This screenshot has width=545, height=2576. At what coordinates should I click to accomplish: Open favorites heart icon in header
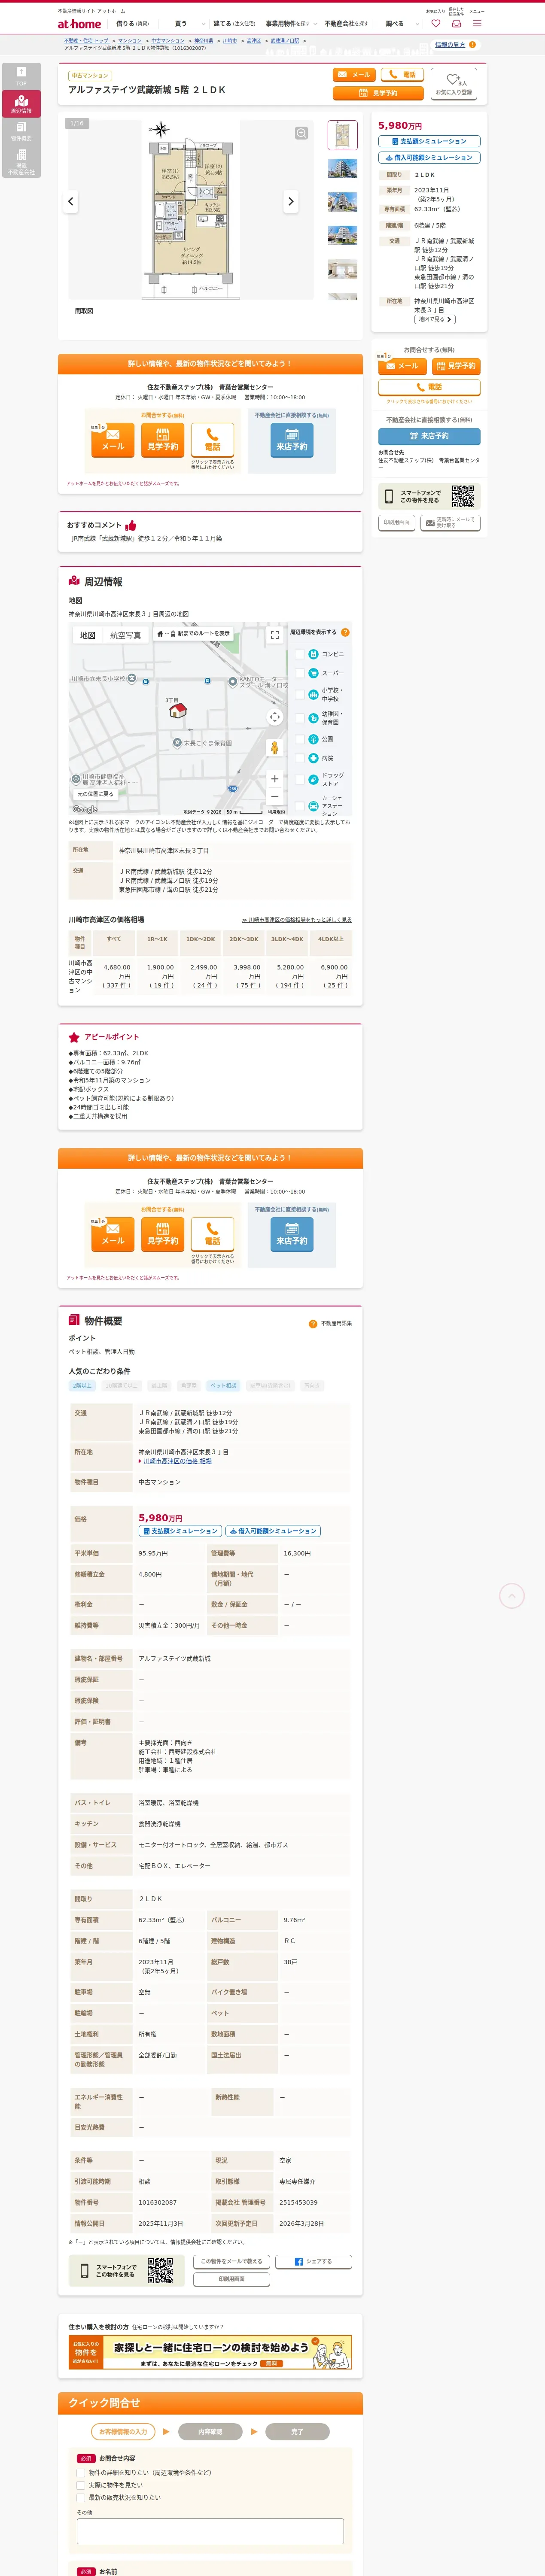(x=435, y=23)
